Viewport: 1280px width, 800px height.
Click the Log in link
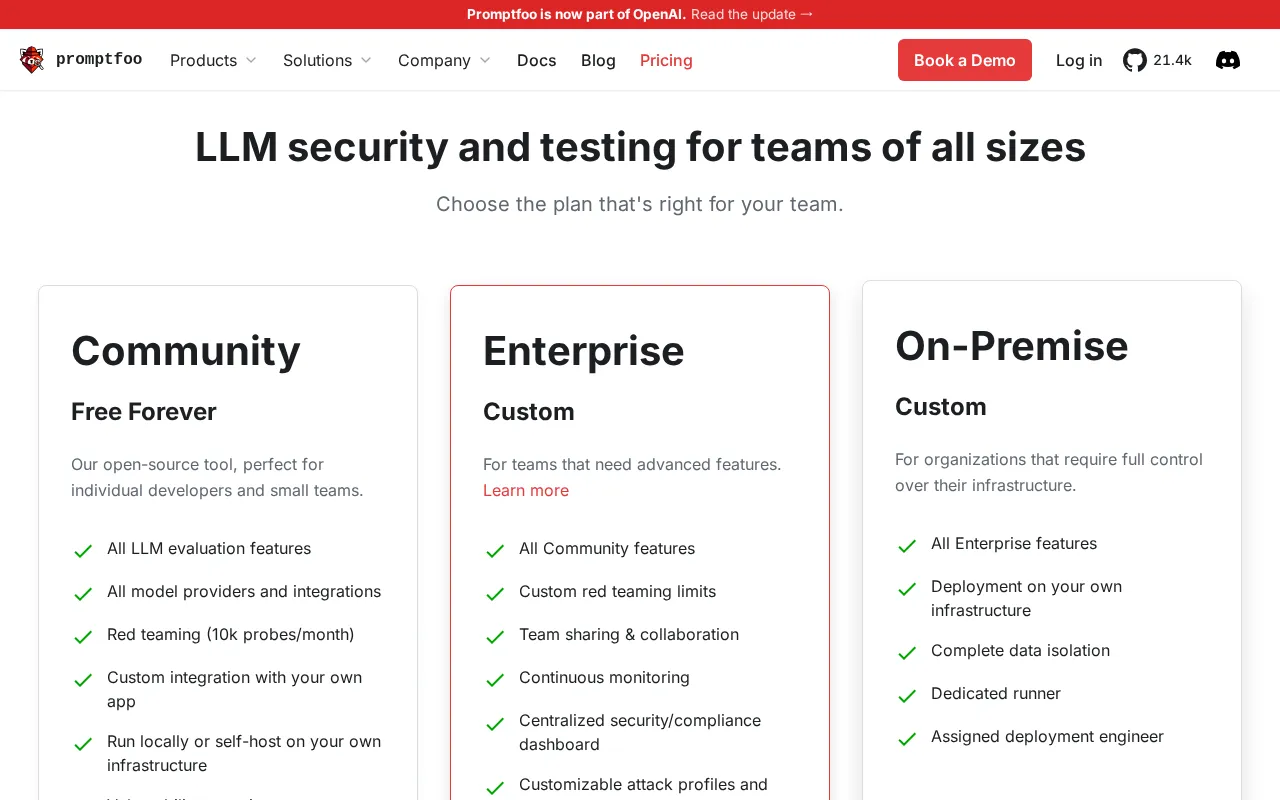coord(1079,60)
